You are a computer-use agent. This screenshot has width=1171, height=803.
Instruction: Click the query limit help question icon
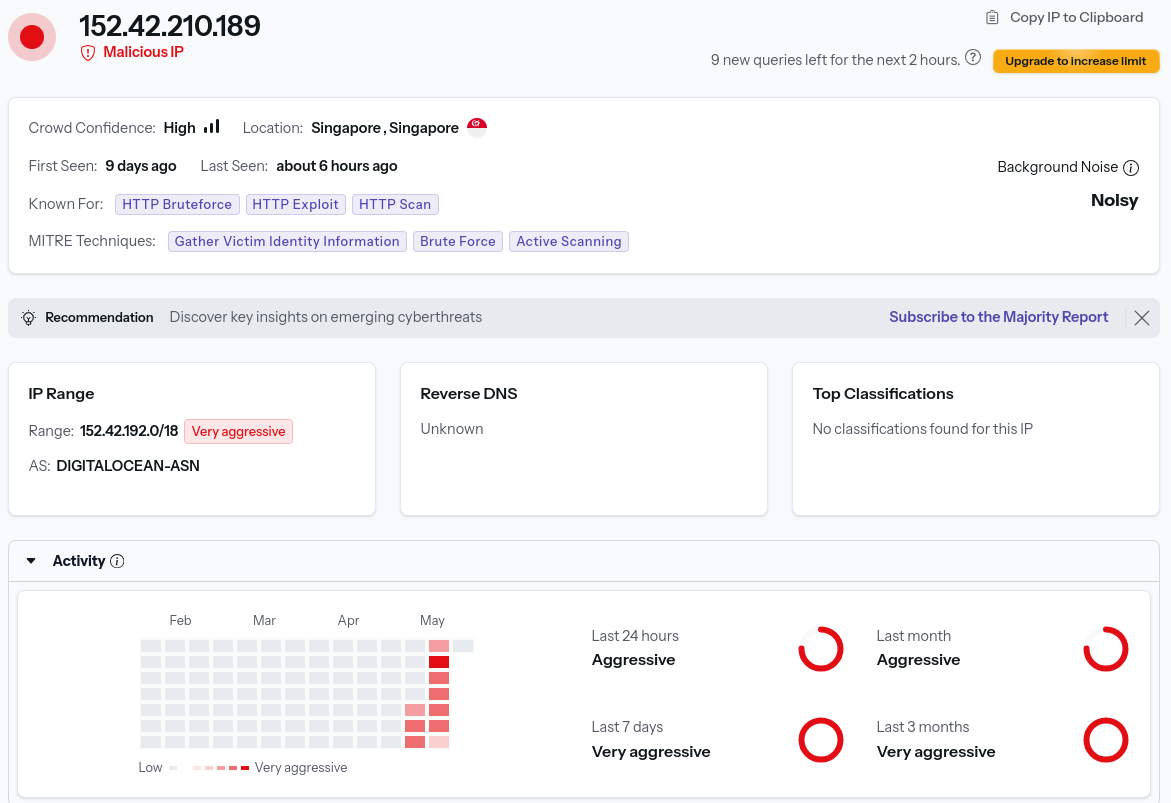click(x=972, y=58)
